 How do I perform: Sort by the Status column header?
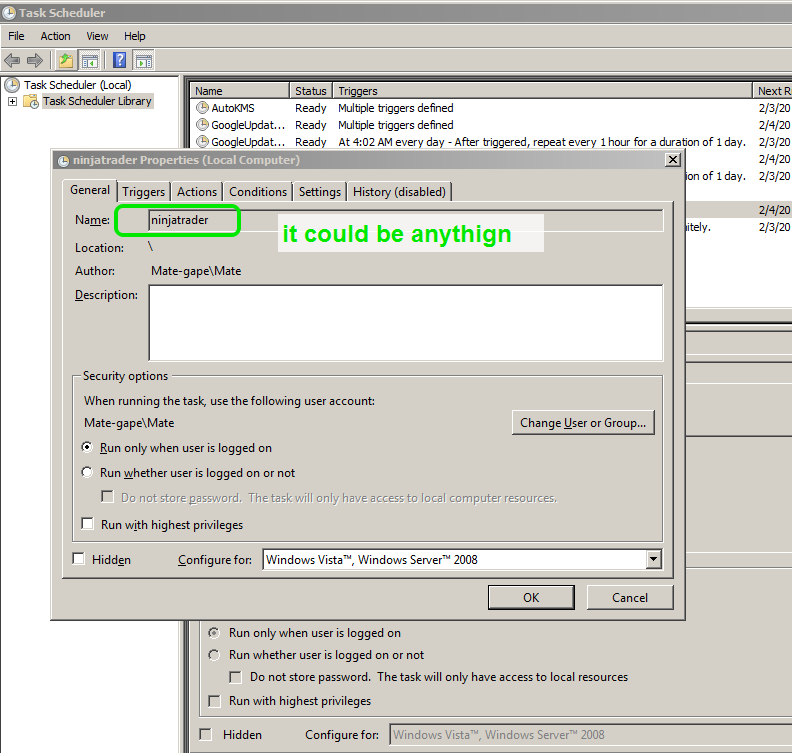(x=311, y=91)
